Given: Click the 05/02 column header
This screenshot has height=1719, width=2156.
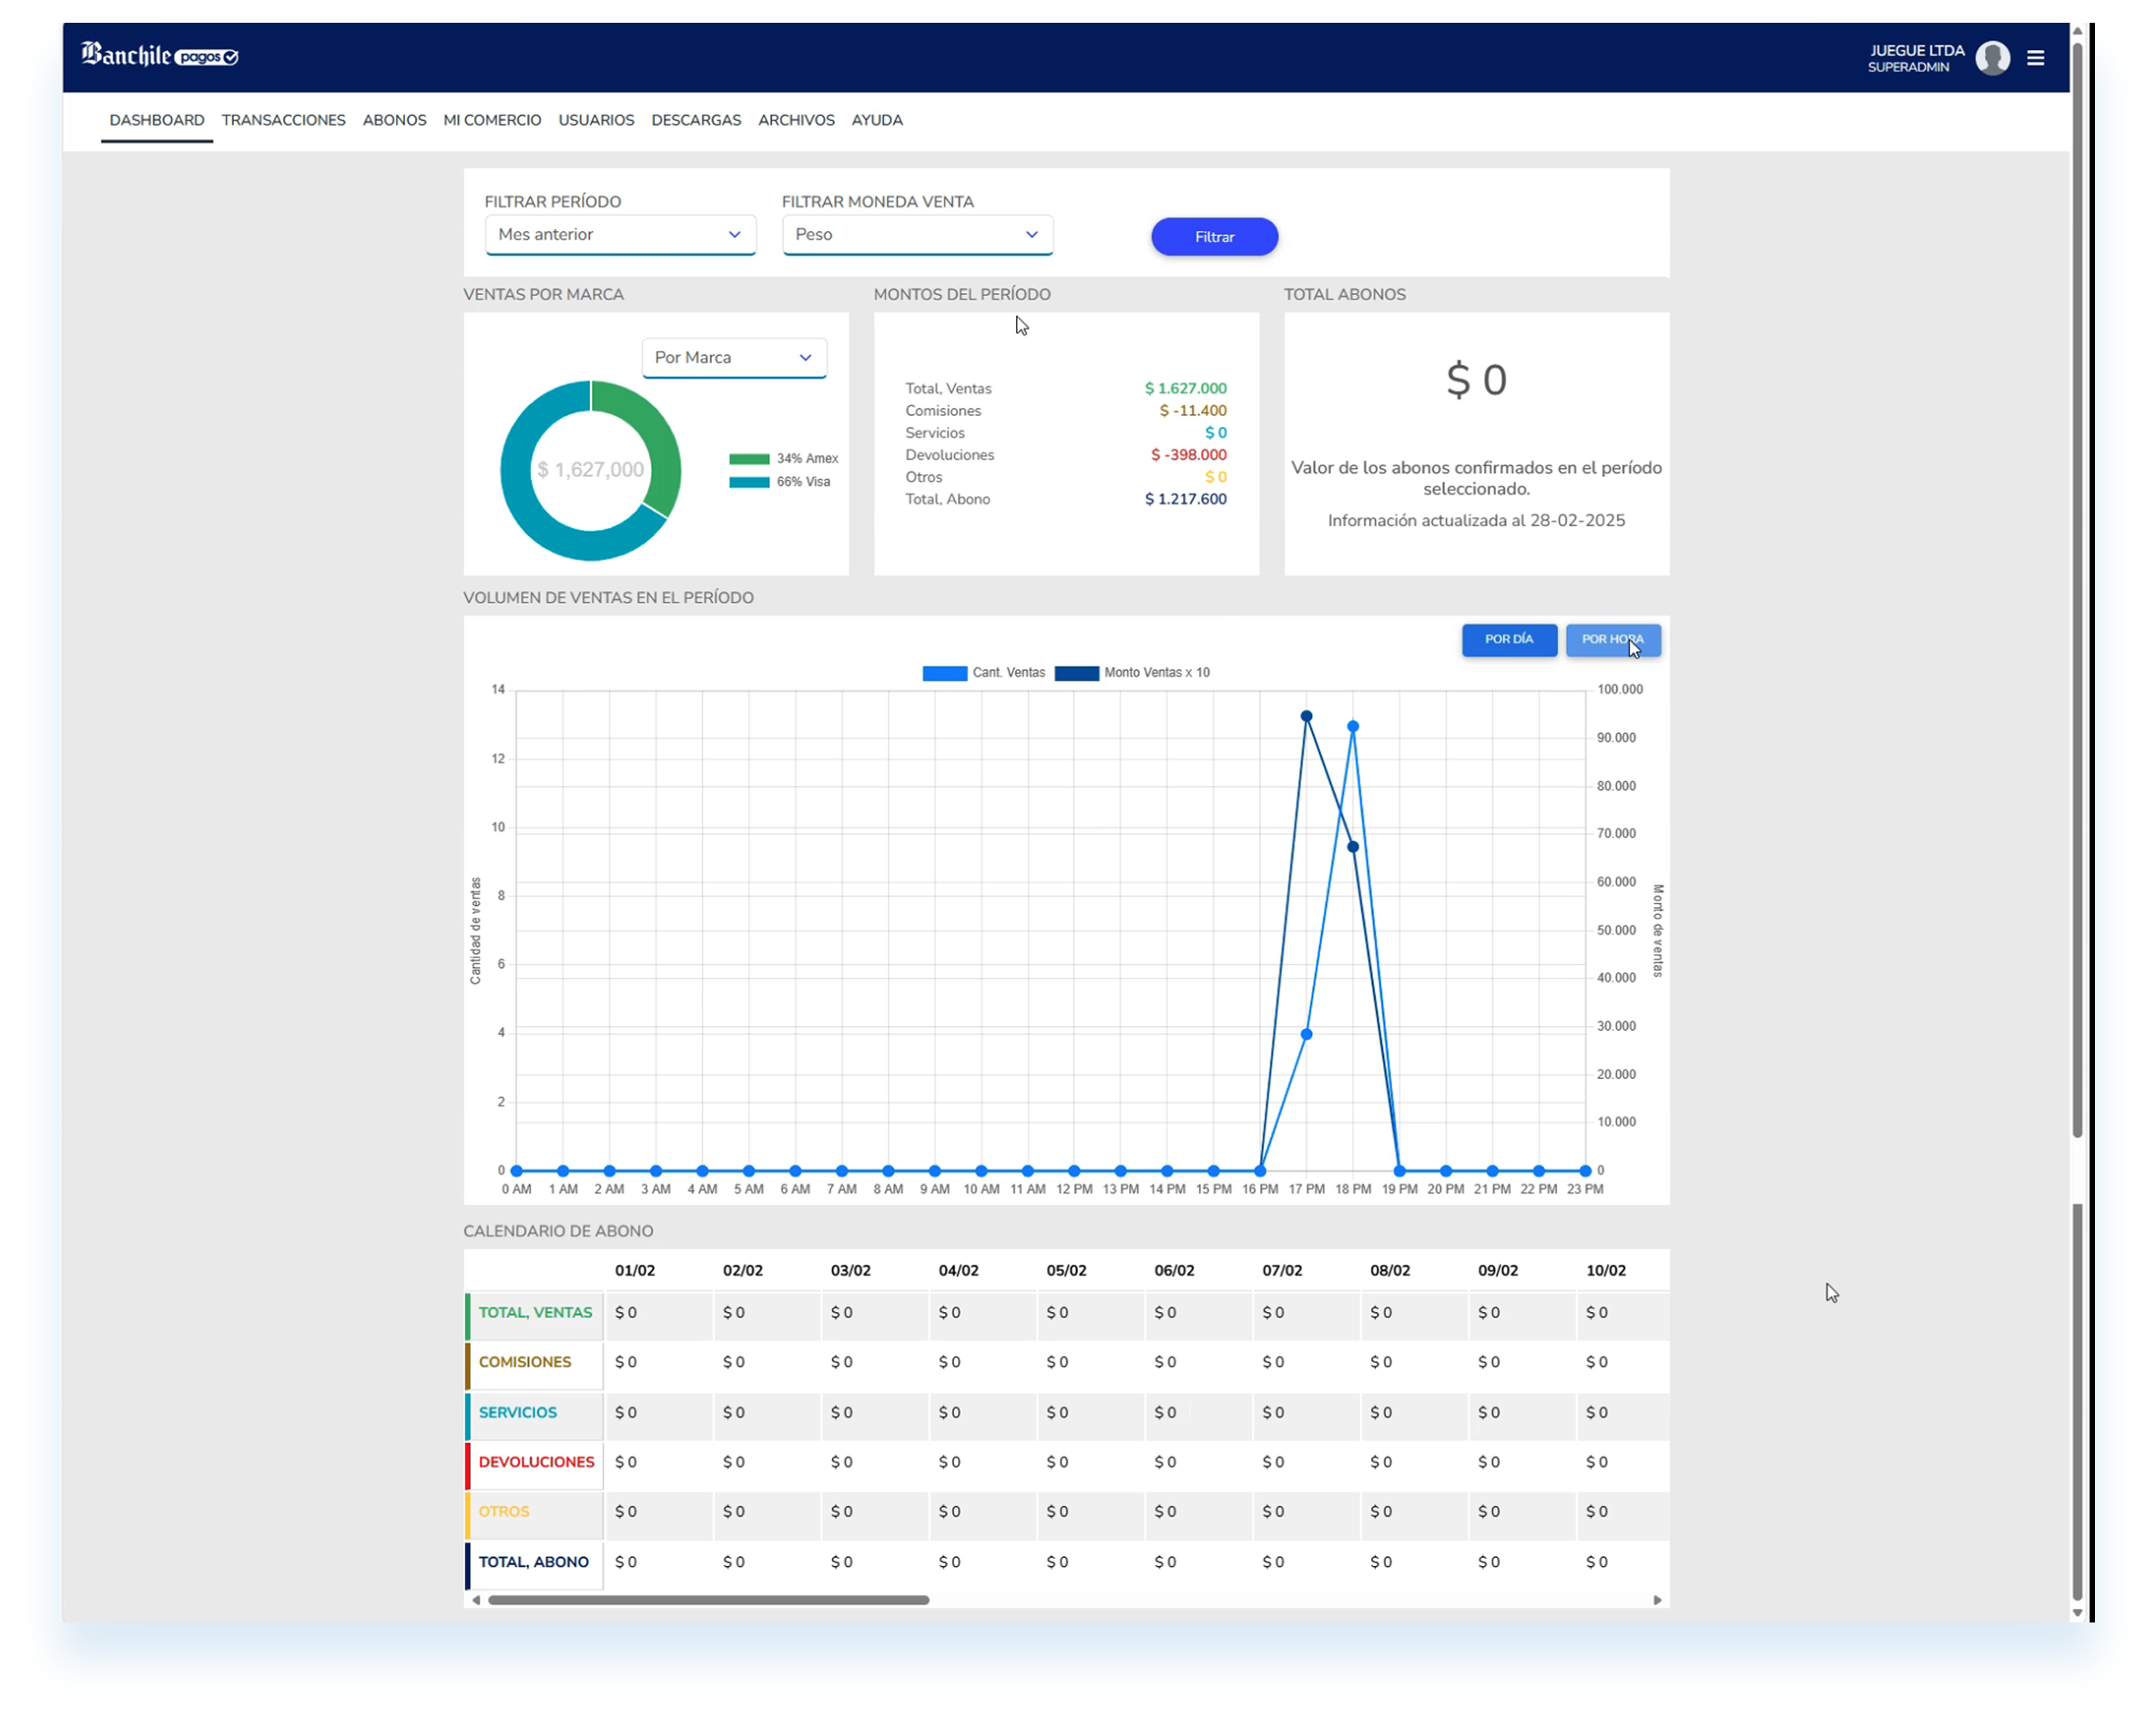Looking at the screenshot, I should tap(1066, 1271).
